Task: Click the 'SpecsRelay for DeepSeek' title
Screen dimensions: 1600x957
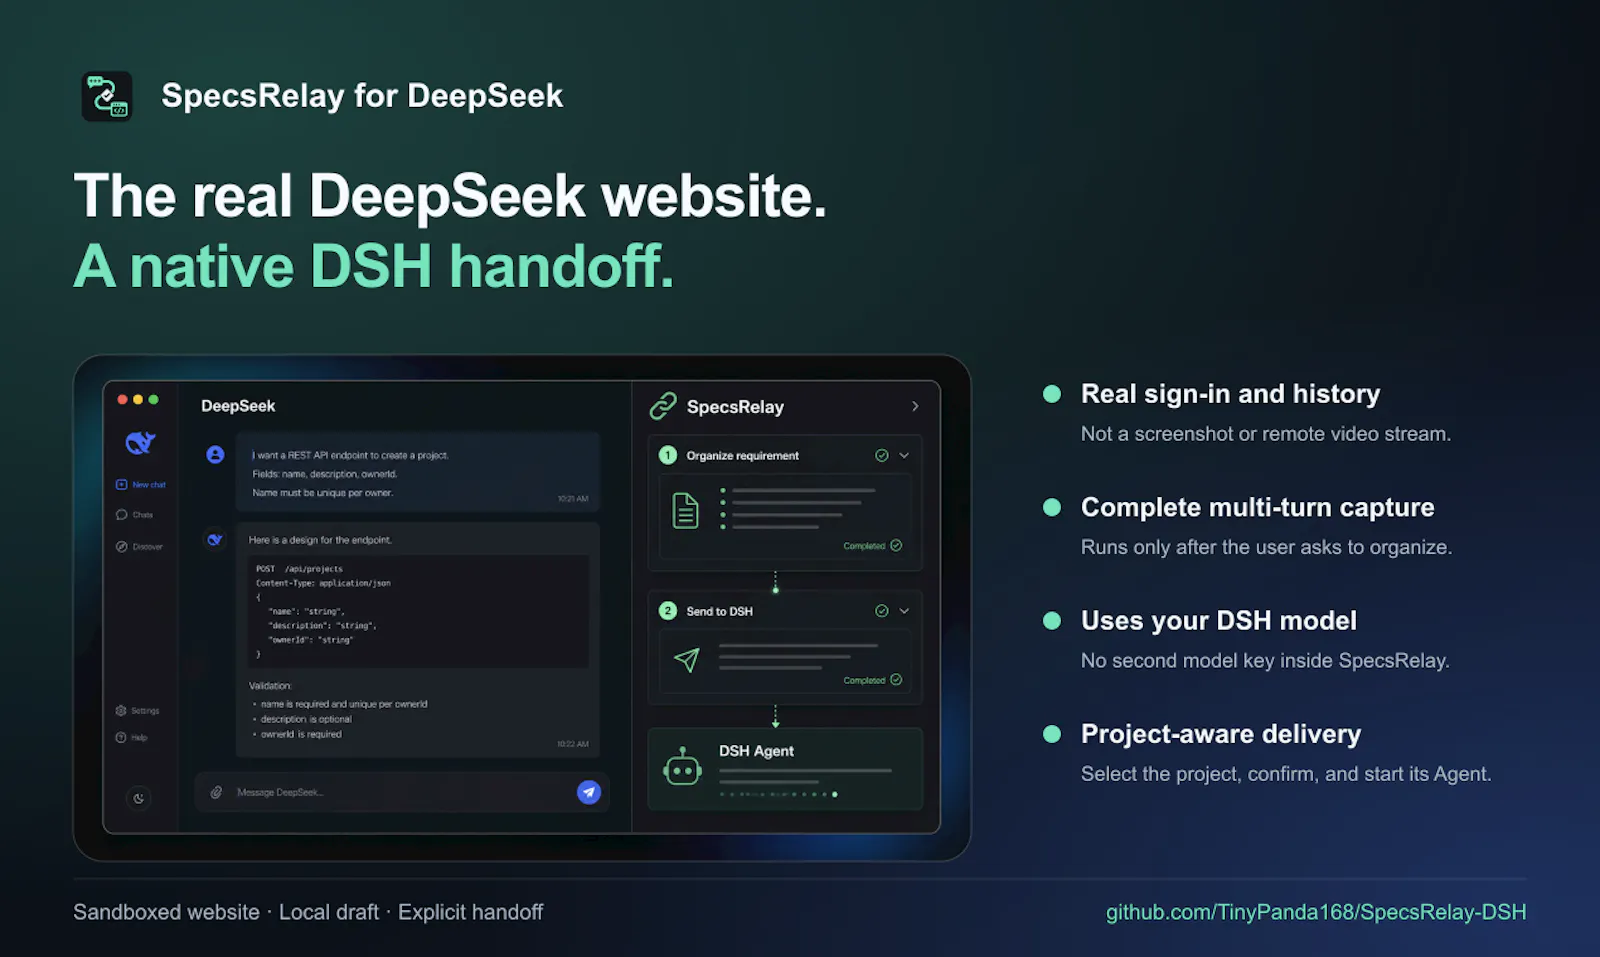Action: click(x=362, y=96)
